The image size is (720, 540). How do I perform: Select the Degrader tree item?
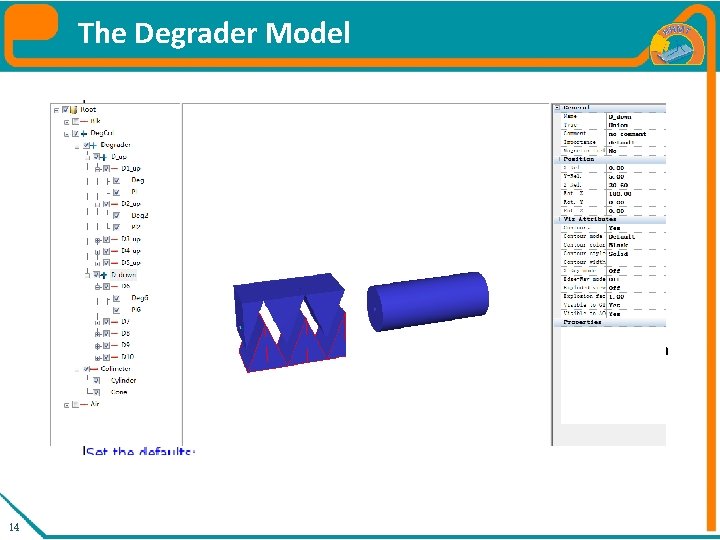tap(115, 145)
